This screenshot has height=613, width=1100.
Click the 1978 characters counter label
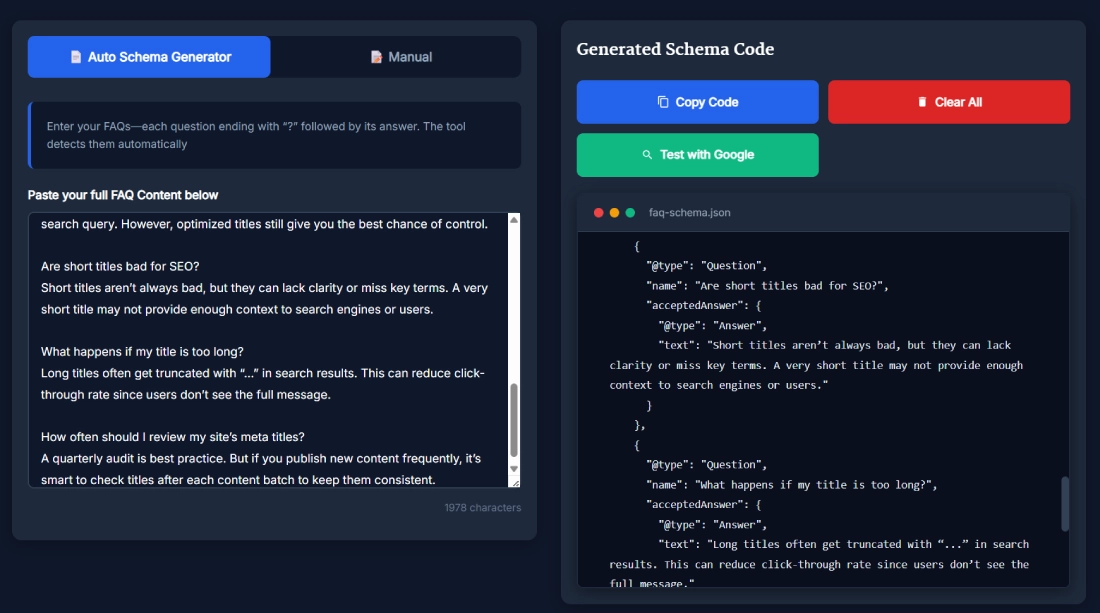tap(483, 507)
